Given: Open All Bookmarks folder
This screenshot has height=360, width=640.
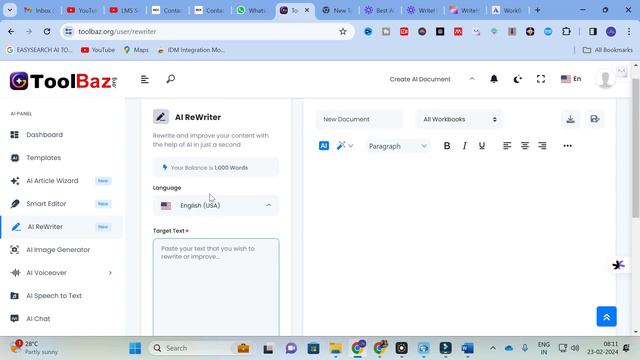Looking at the screenshot, I should (x=608, y=50).
